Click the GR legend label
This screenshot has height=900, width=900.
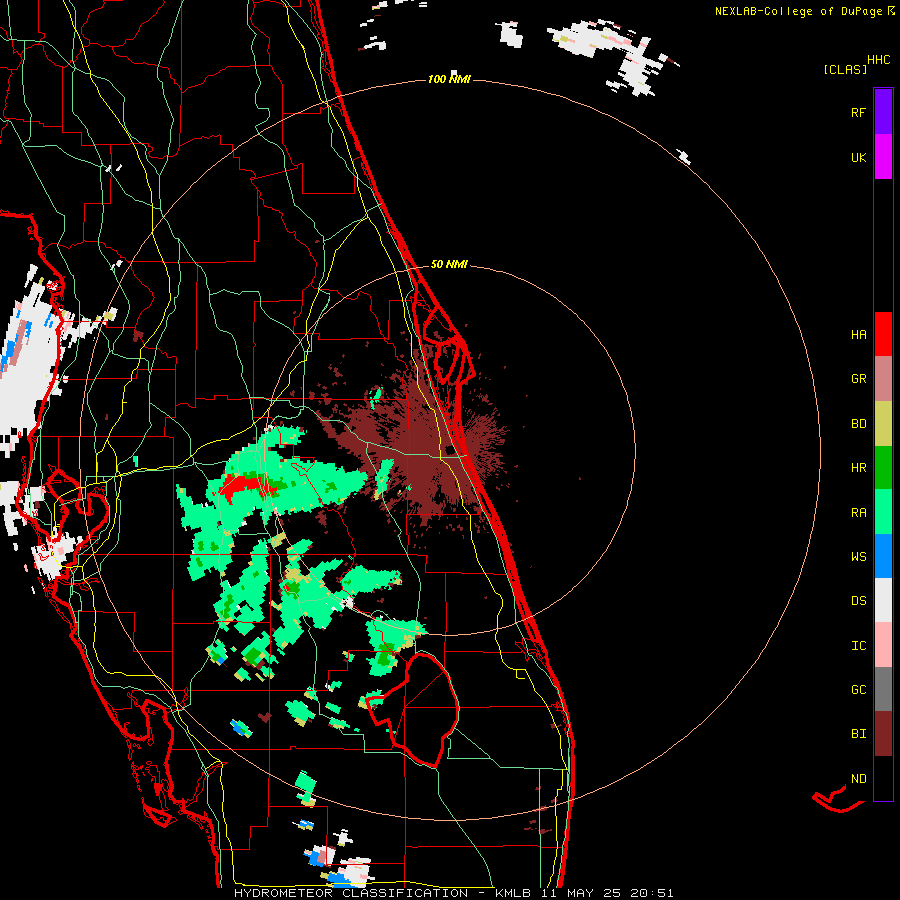(858, 379)
